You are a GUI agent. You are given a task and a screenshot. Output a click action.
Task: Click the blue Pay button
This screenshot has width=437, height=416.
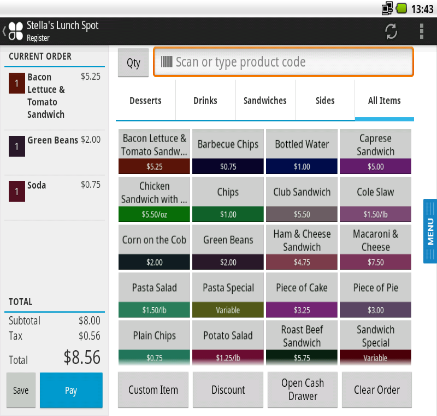[71, 390]
